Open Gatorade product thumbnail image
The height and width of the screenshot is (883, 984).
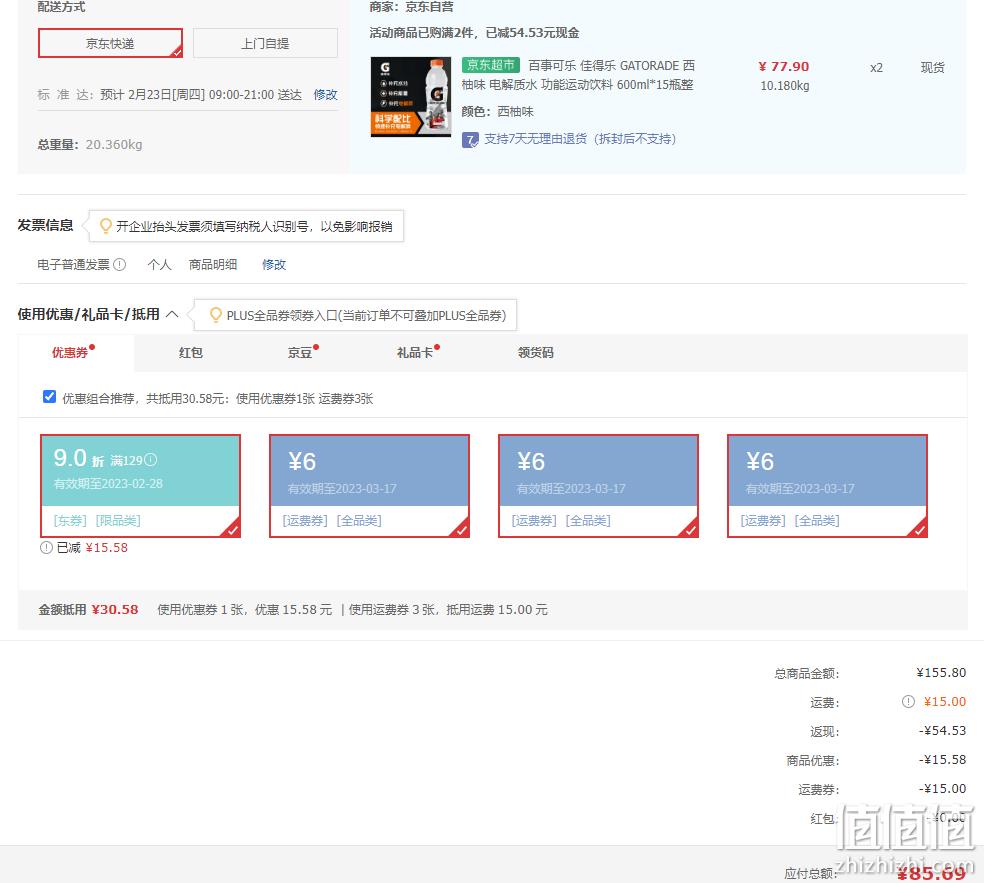click(x=410, y=97)
